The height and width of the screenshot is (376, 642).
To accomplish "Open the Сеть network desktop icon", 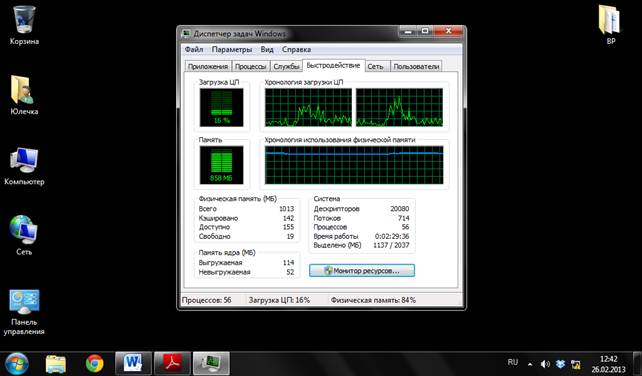I will coord(24,236).
